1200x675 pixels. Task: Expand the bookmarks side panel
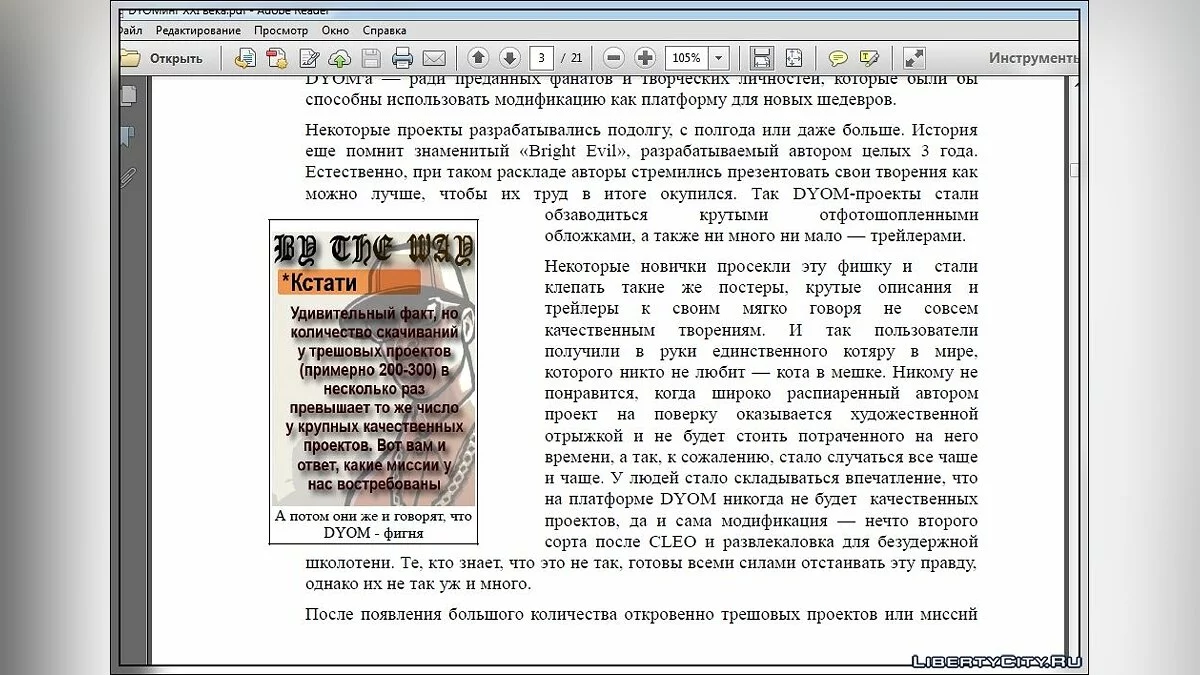(x=128, y=136)
